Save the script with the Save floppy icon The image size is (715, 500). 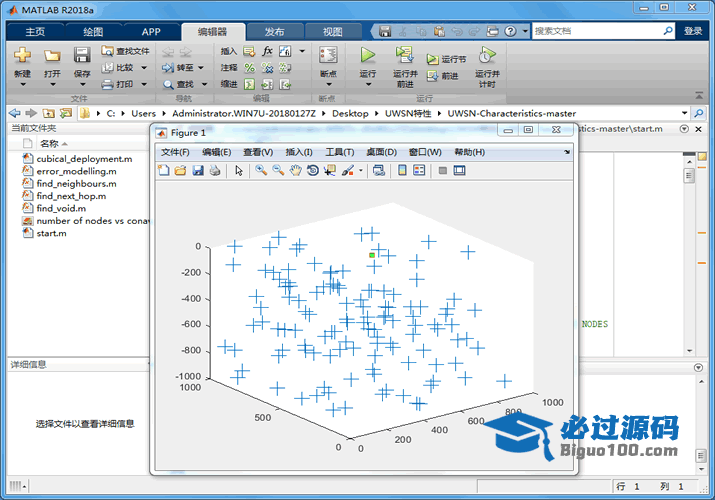coord(82,55)
